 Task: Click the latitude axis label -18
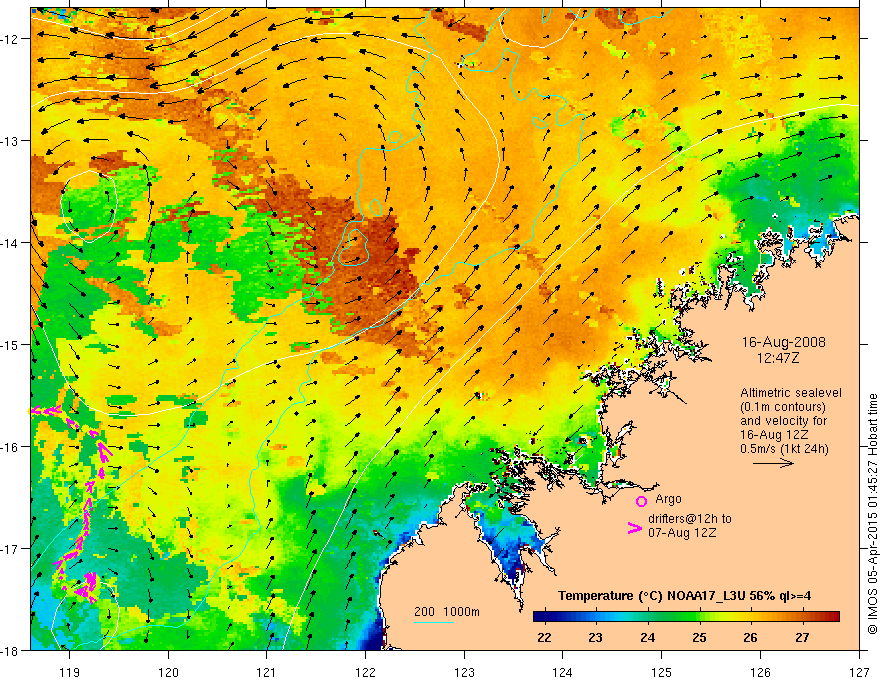(10, 651)
